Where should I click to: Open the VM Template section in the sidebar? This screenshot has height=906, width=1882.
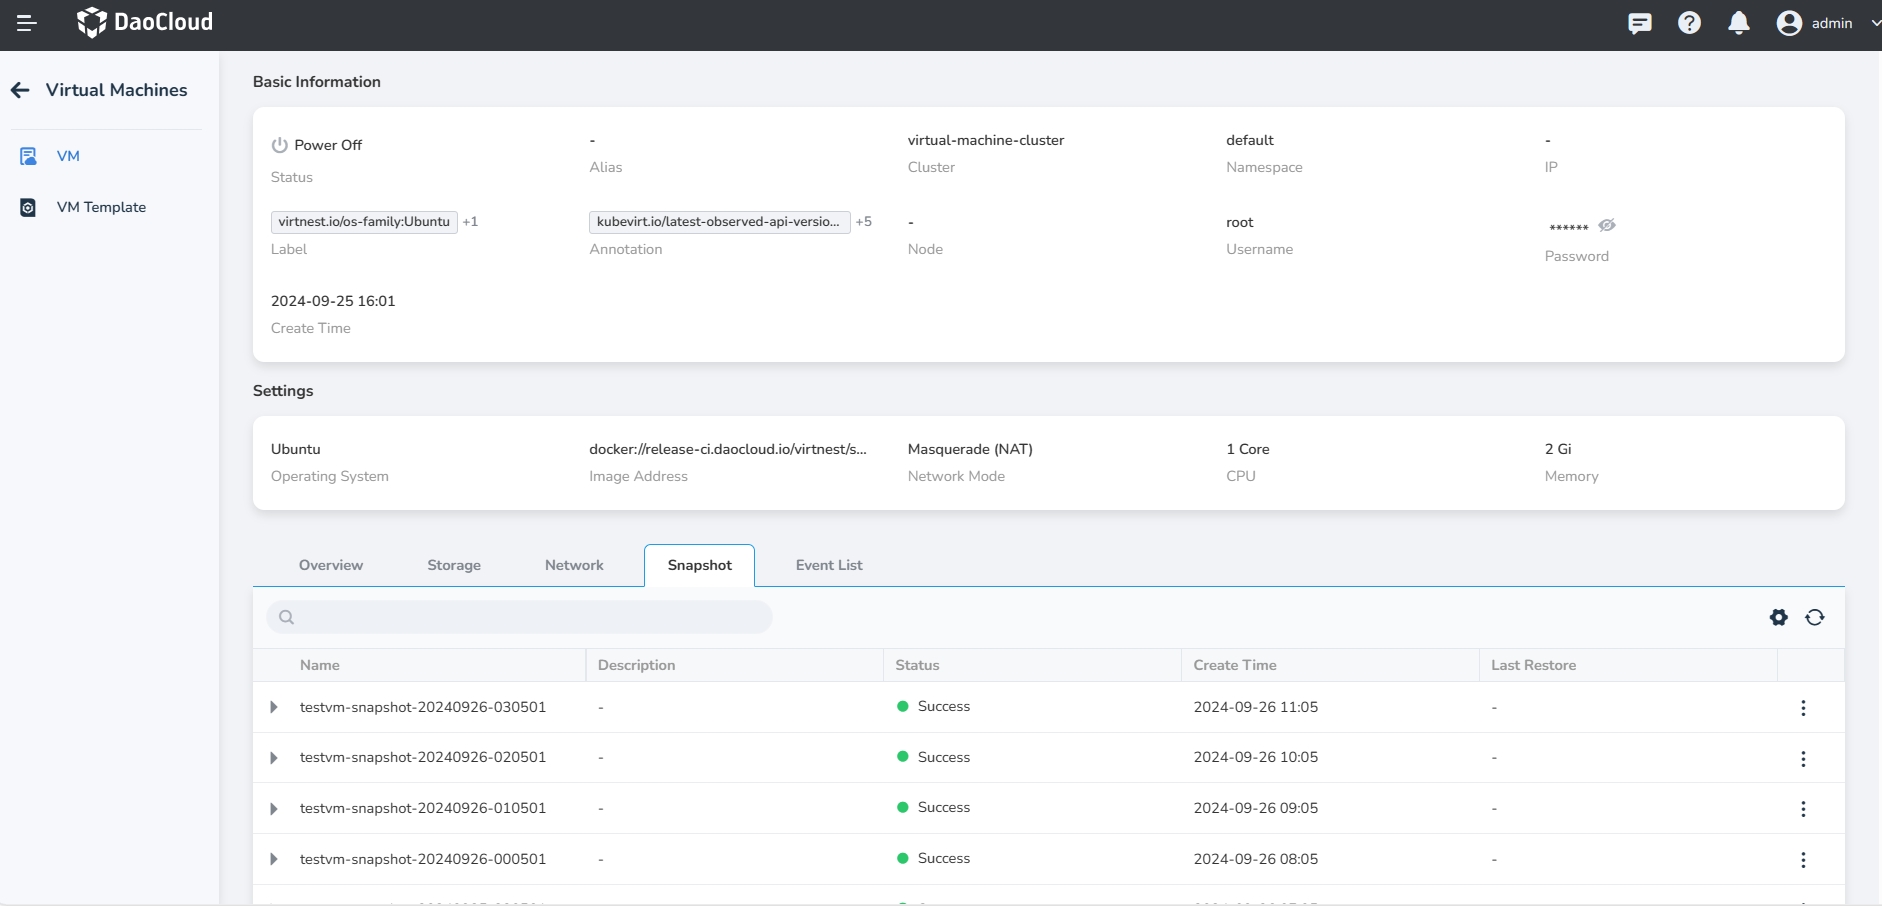[x=100, y=207]
